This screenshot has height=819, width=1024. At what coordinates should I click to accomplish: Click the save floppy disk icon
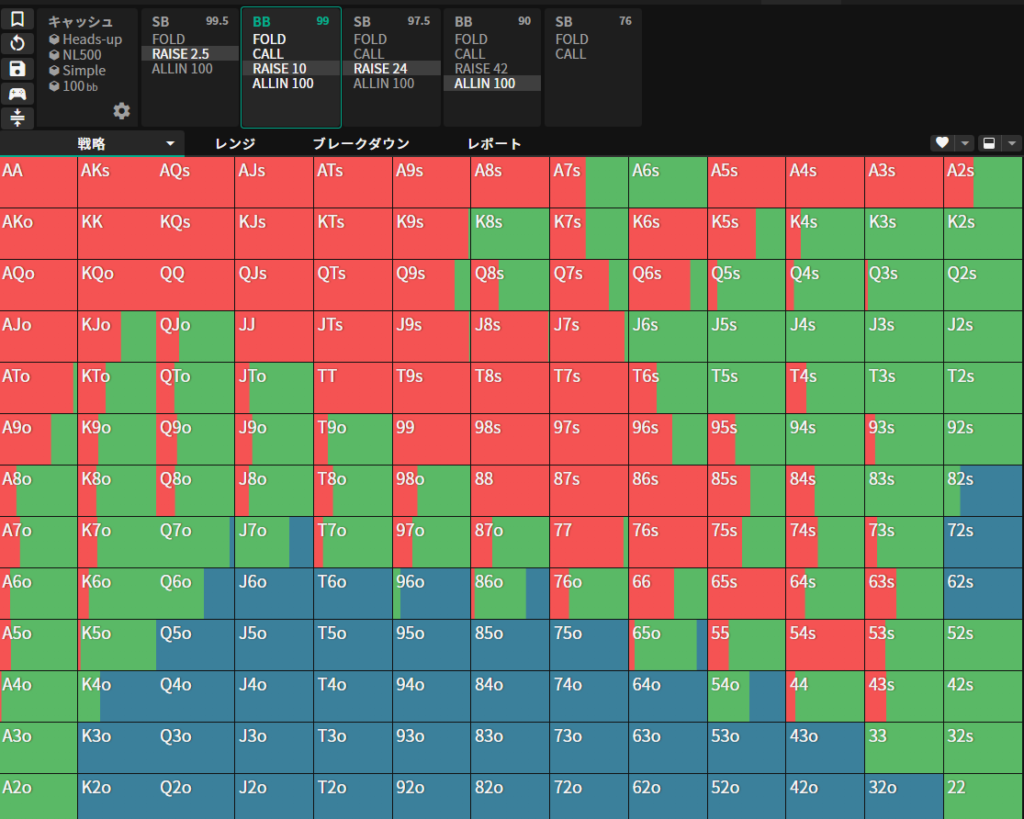coord(17,69)
